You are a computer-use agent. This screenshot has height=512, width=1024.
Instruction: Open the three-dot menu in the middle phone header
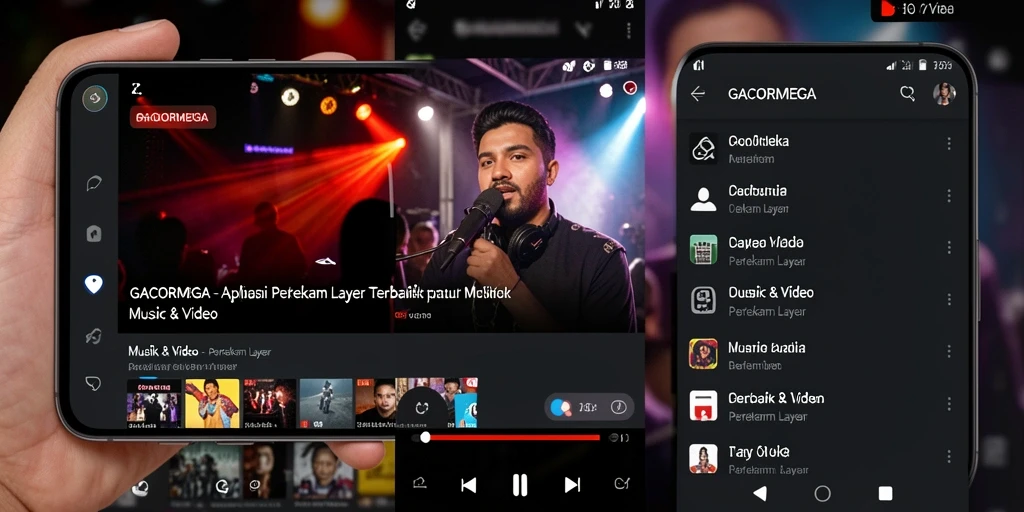(x=628, y=29)
